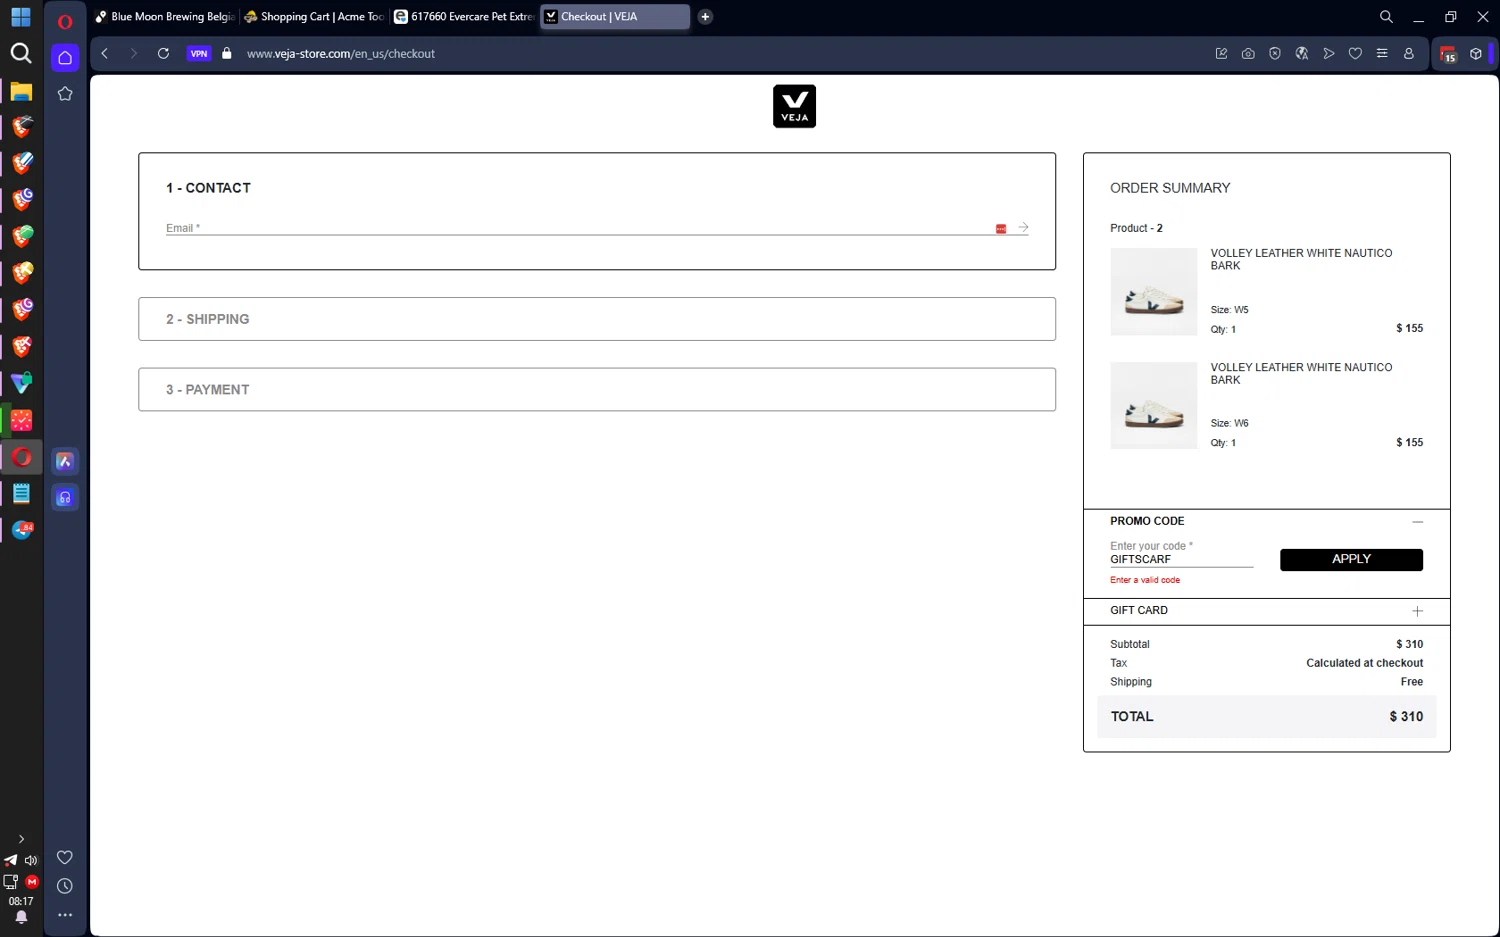The height and width of the screenshot is (937, 1500).
Task: Click the APPLY promo code button
Action: [x=1351, y=560]
